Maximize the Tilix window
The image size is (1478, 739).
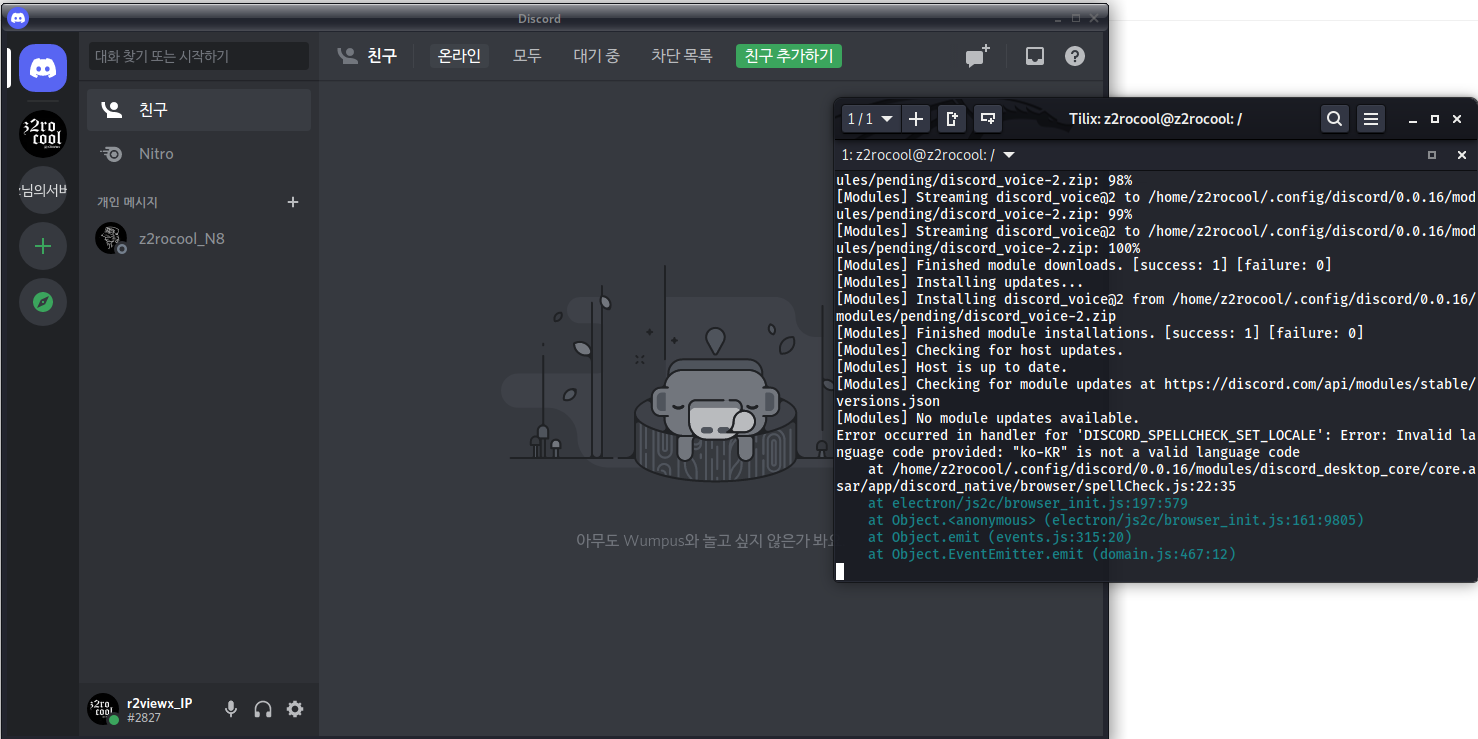1435,120
